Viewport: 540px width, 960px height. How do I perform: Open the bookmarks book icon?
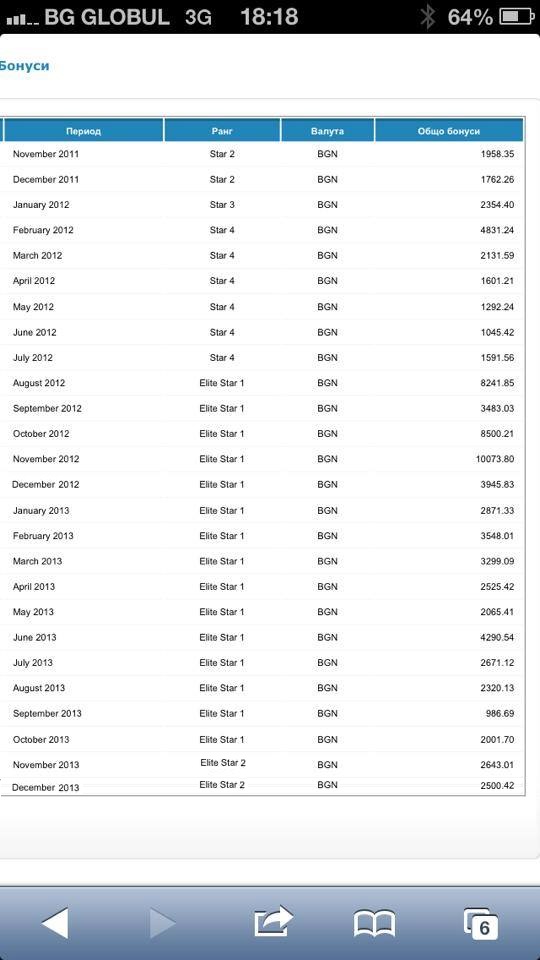point(375,923)
